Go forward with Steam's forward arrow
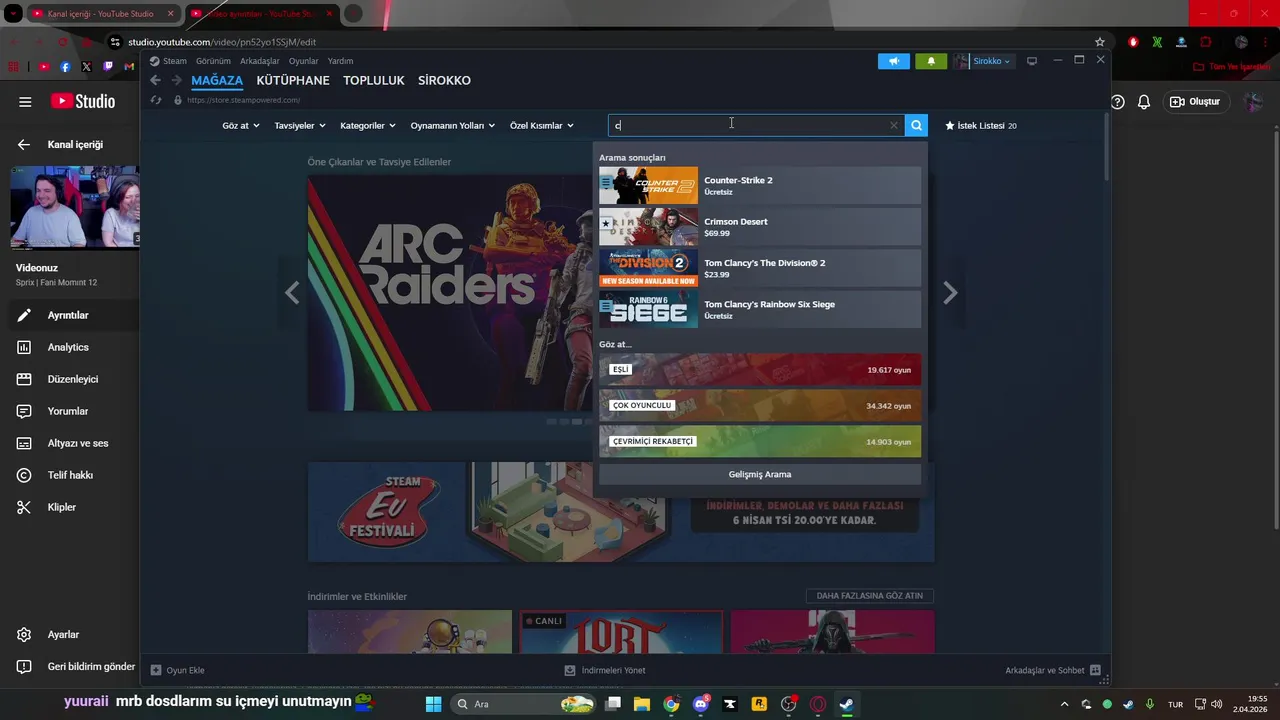Screen dimensions: 1280x720 click(x=176, y=80)
